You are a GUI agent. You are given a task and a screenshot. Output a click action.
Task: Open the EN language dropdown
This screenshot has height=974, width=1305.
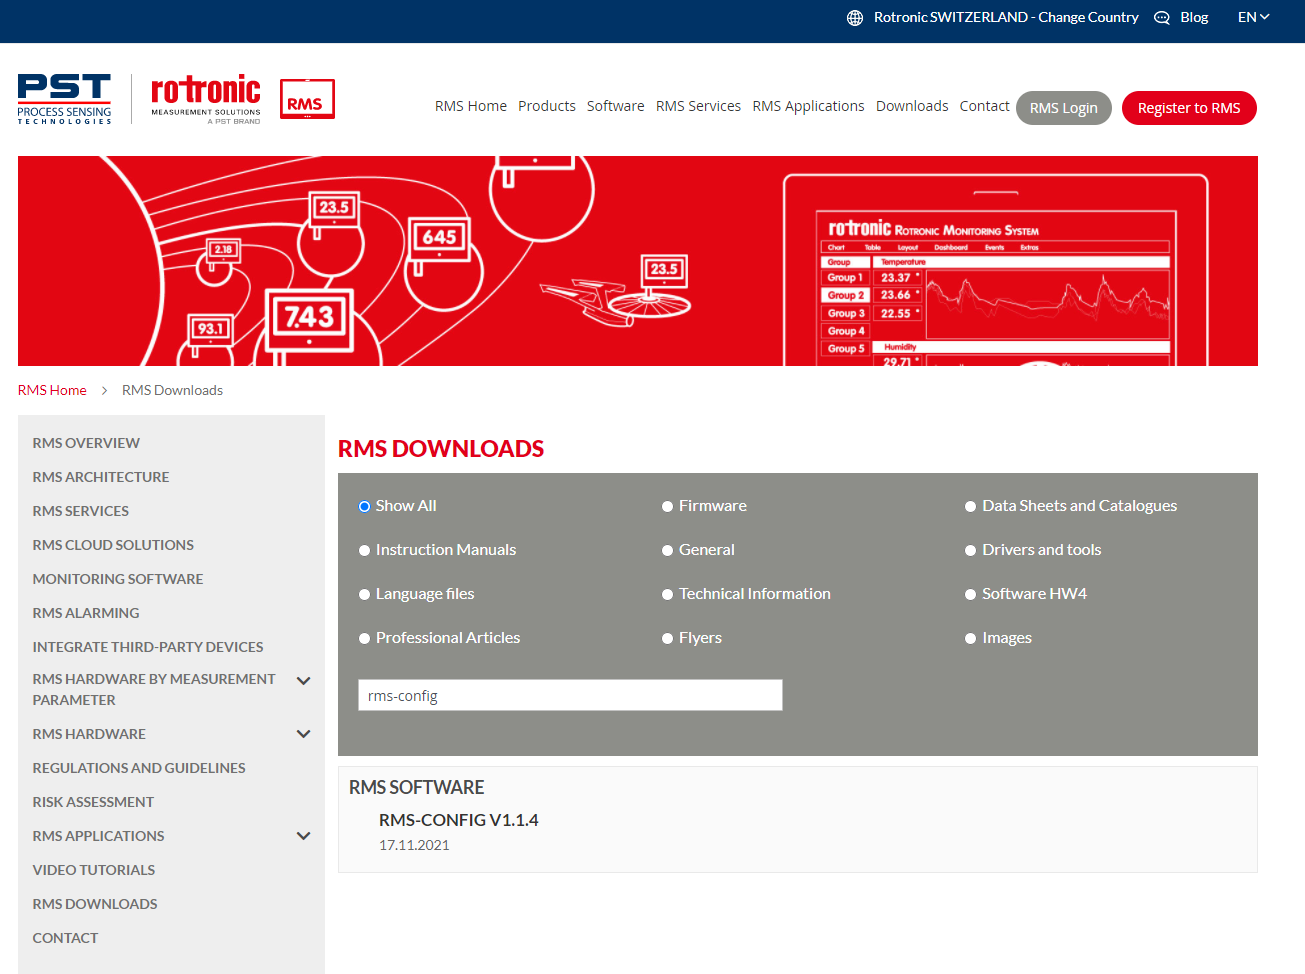(x=1253, y=17)
